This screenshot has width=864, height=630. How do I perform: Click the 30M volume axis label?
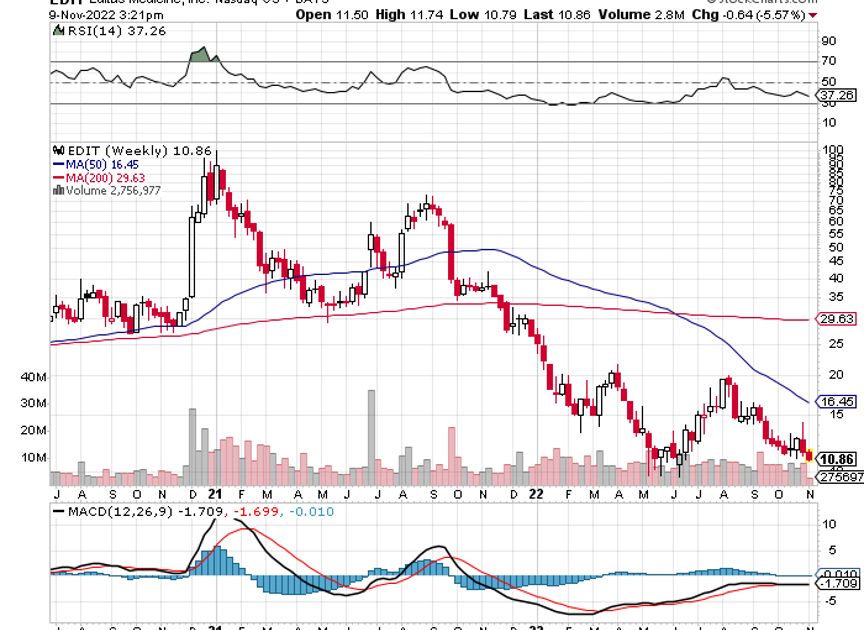coord(33,403)
